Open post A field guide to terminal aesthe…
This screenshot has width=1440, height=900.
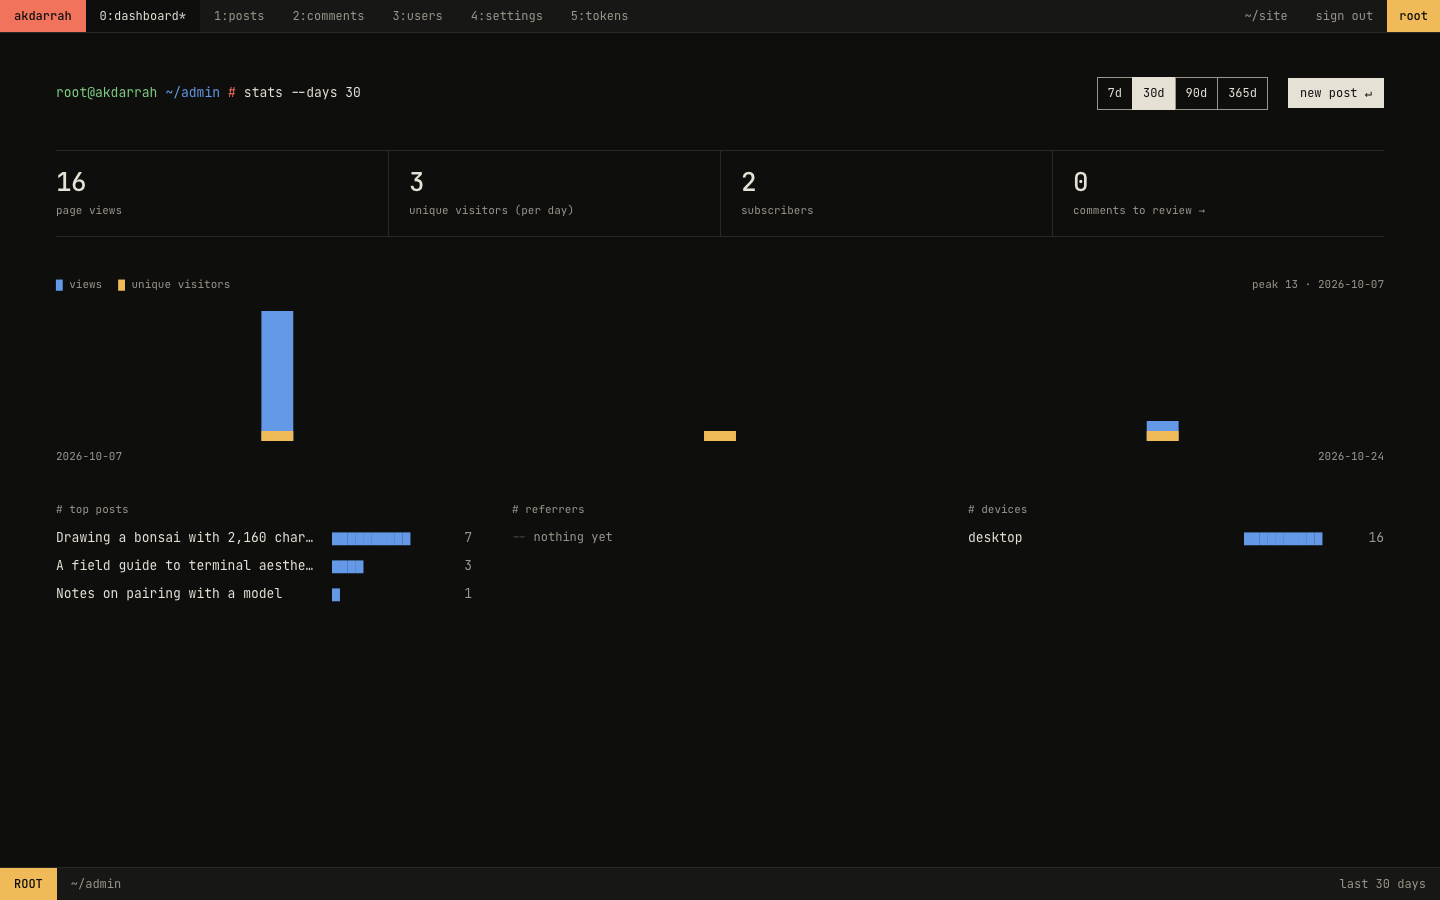[x=184, y=566]
